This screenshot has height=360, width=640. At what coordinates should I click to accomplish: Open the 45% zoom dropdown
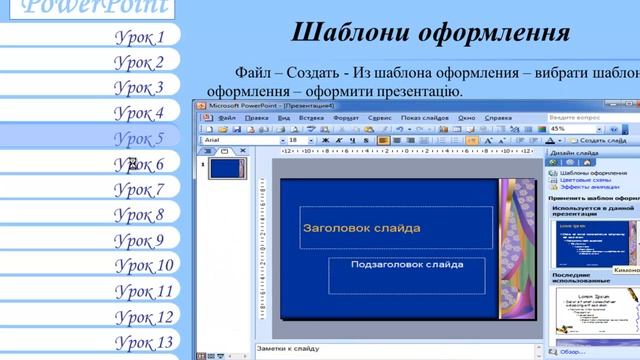599,129
